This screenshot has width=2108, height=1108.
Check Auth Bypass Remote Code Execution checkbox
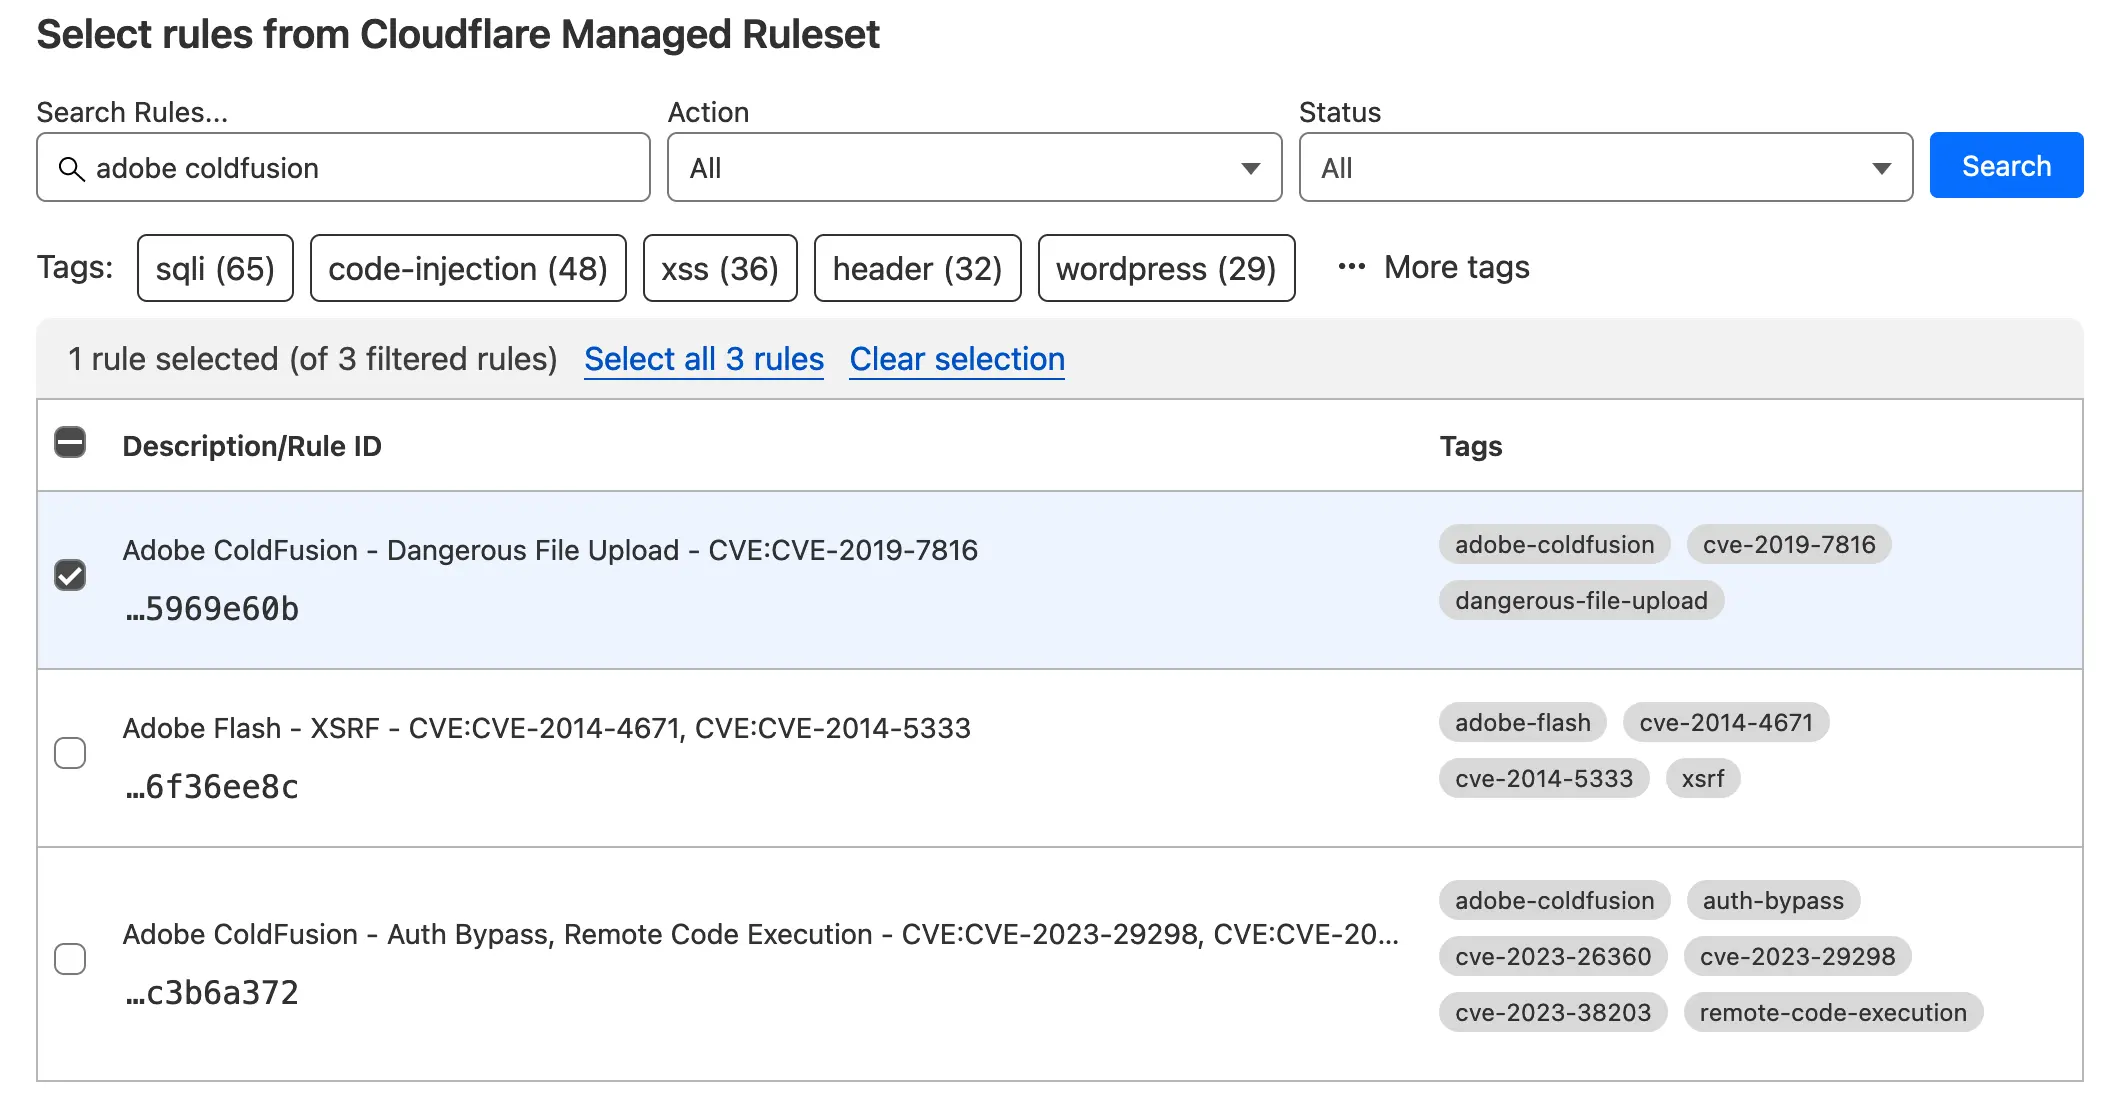click(70, 959)
